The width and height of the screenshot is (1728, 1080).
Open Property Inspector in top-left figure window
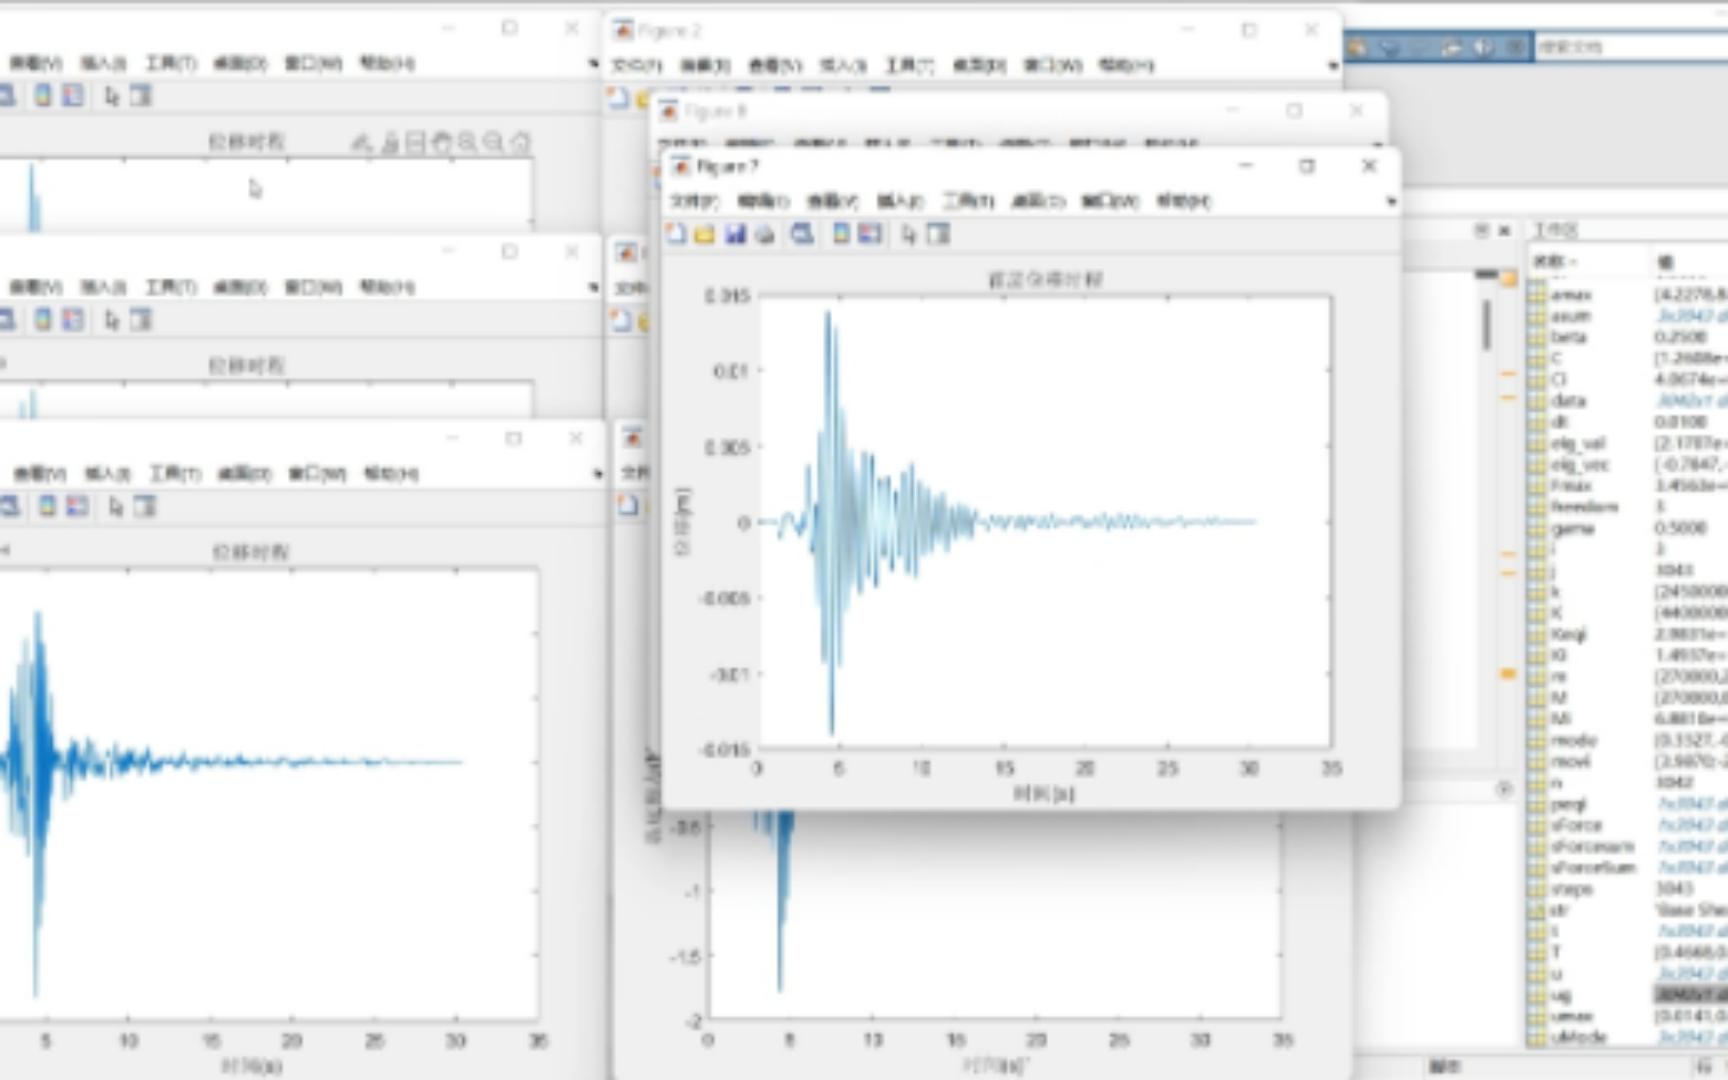pyautogui.click(x=141, y=96)
